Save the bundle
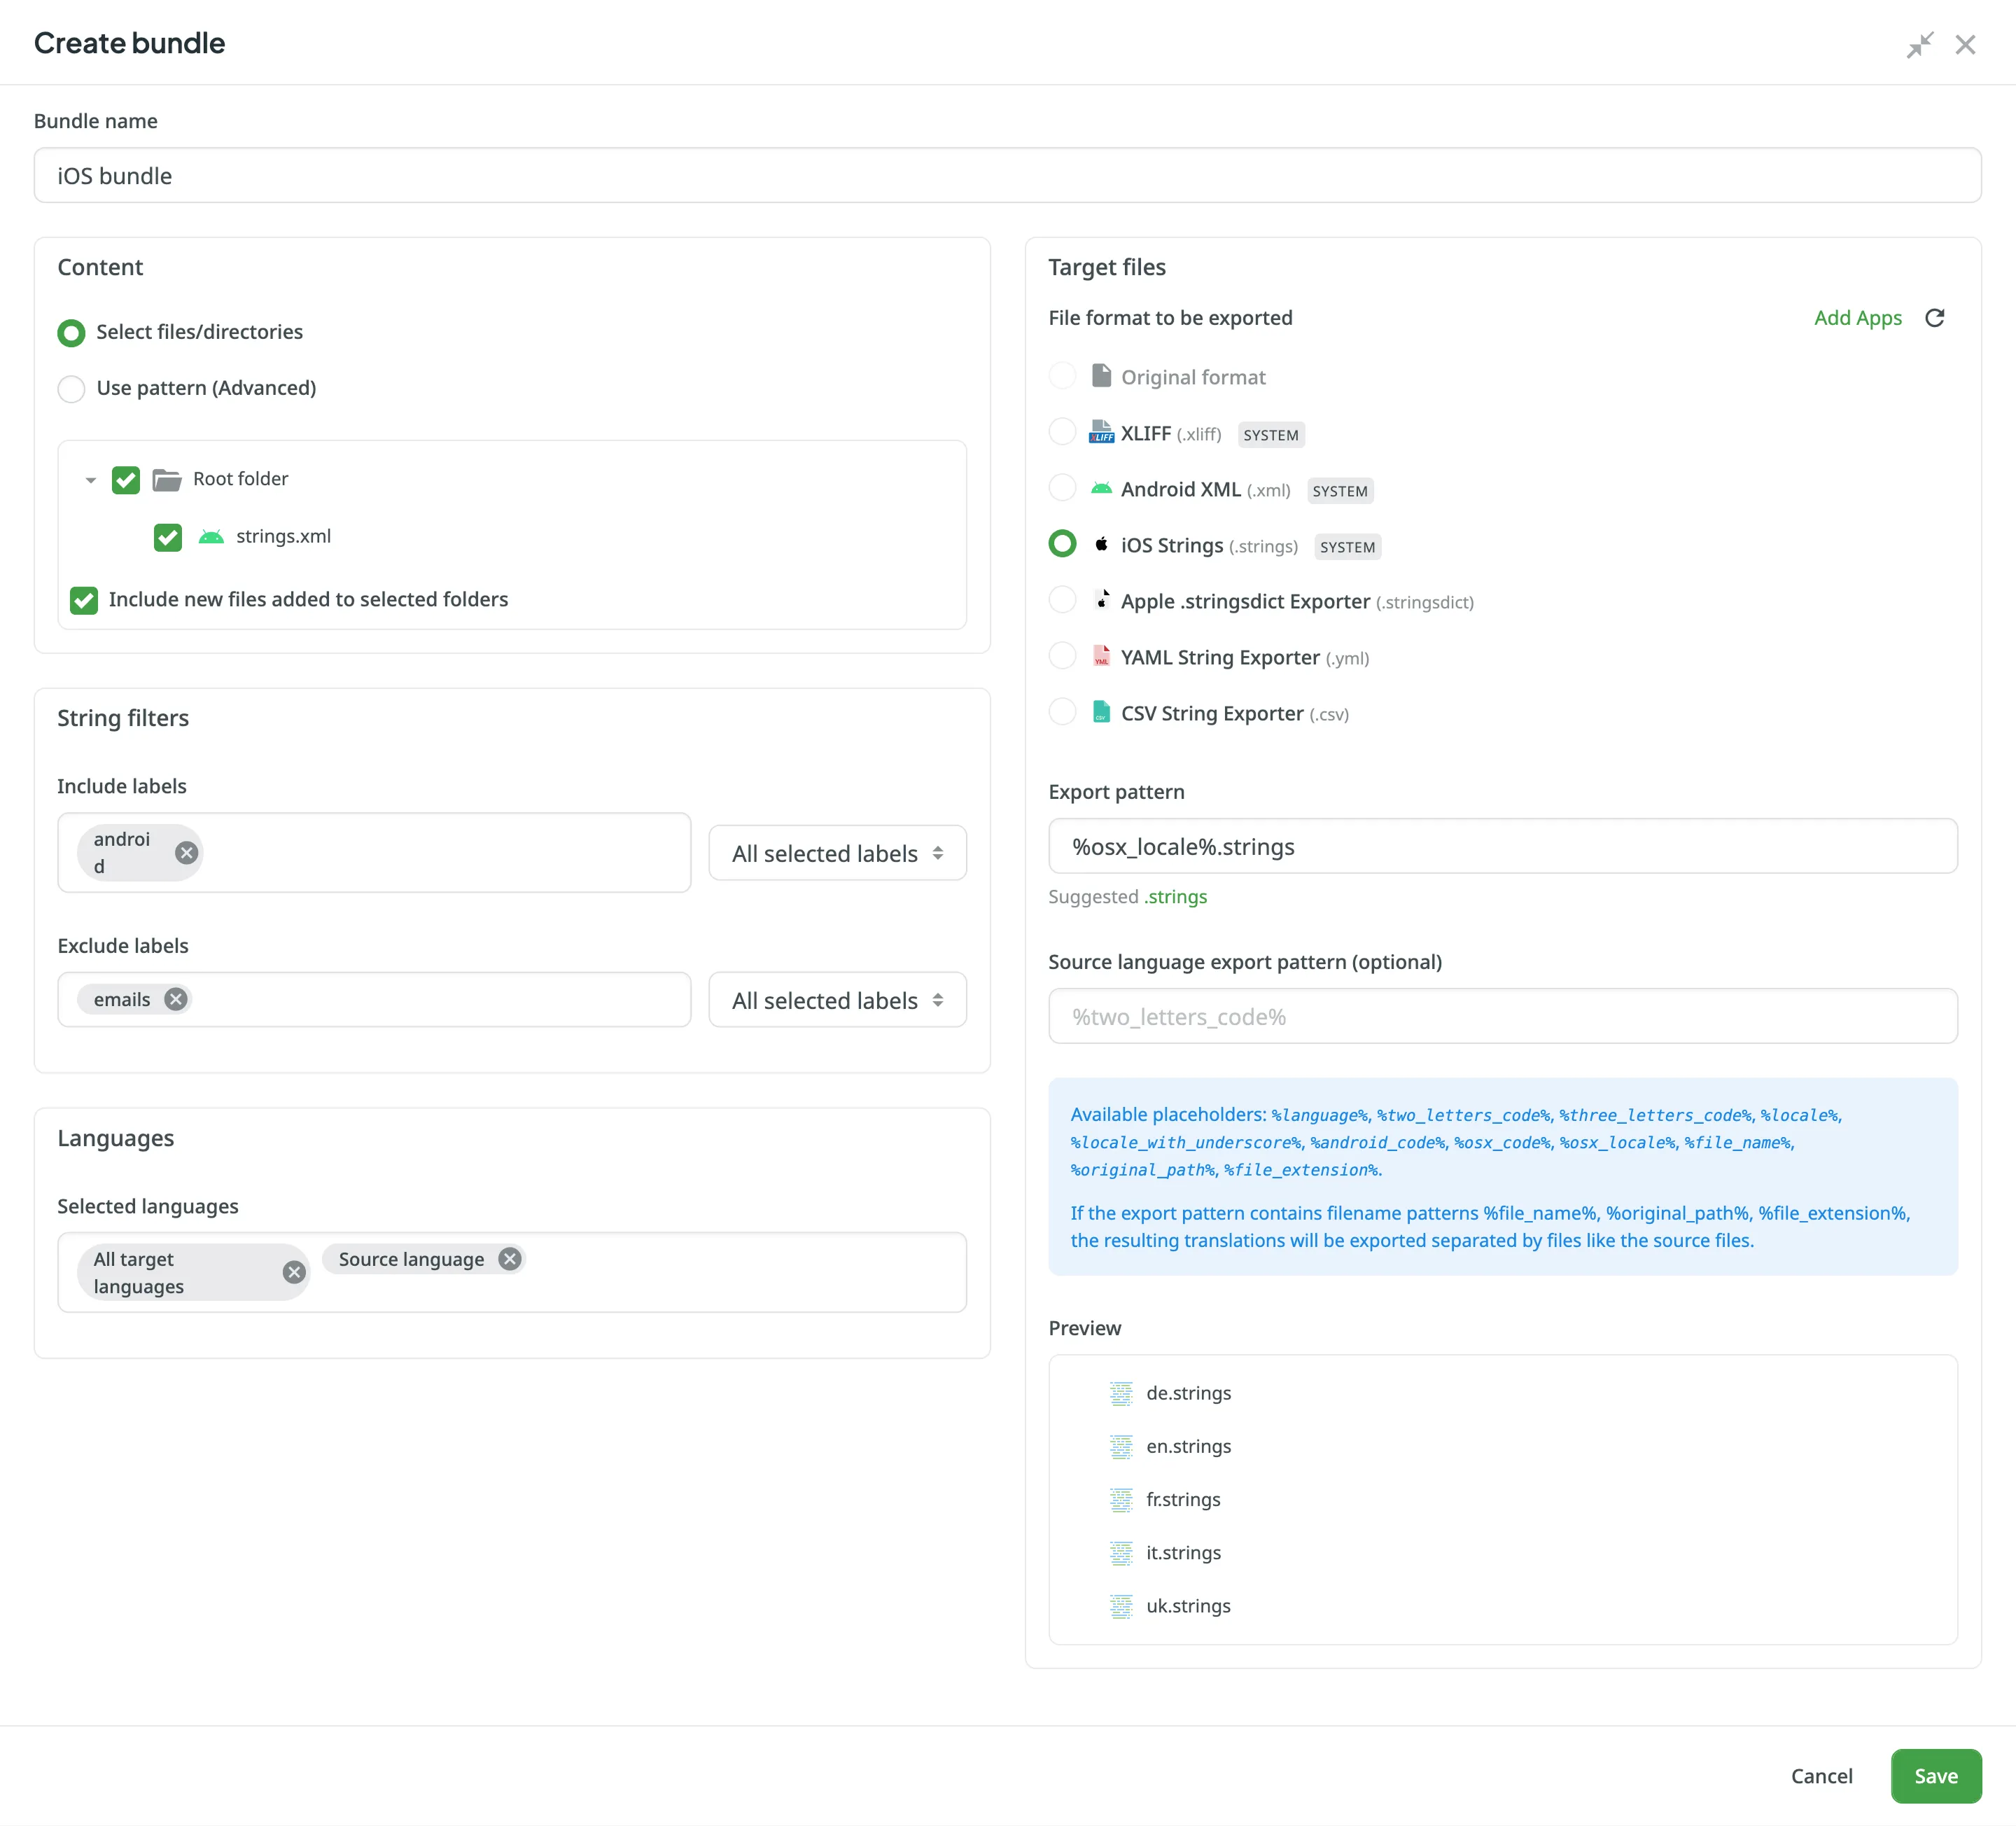The image size is (2016, 1826). click(x=1935, y=1776)
